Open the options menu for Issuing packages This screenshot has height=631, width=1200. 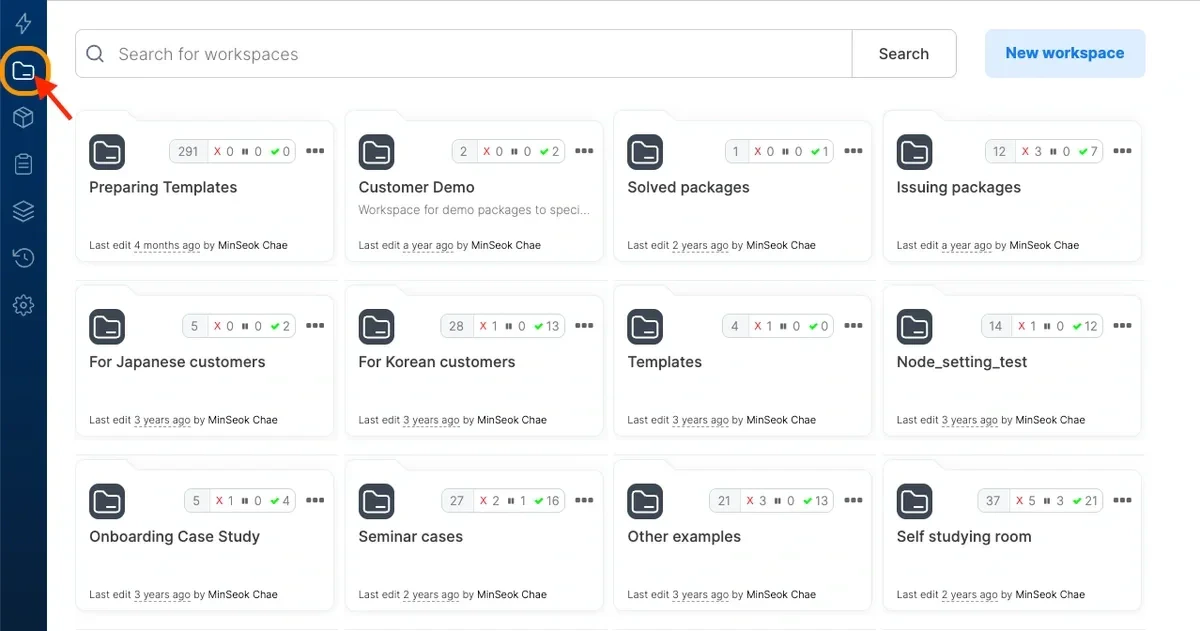click(1122, 150)
